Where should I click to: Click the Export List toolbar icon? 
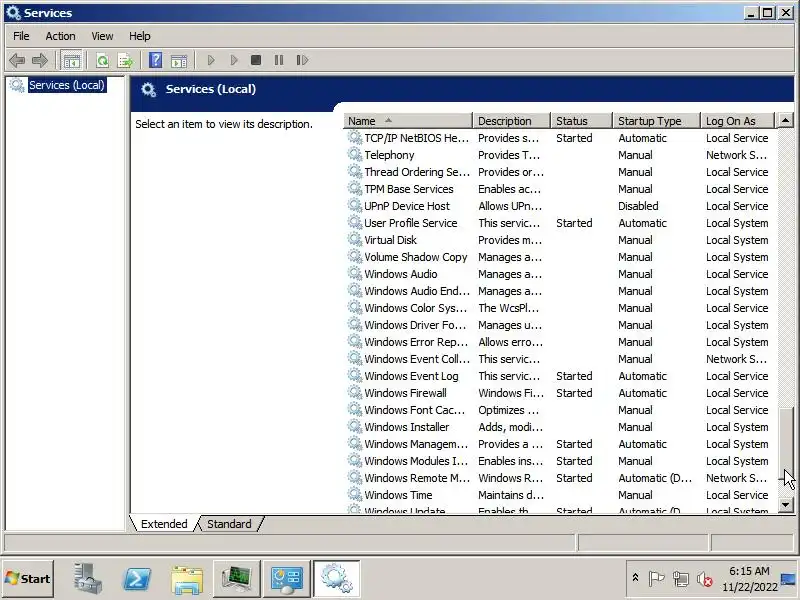click(x=125, y=61)
